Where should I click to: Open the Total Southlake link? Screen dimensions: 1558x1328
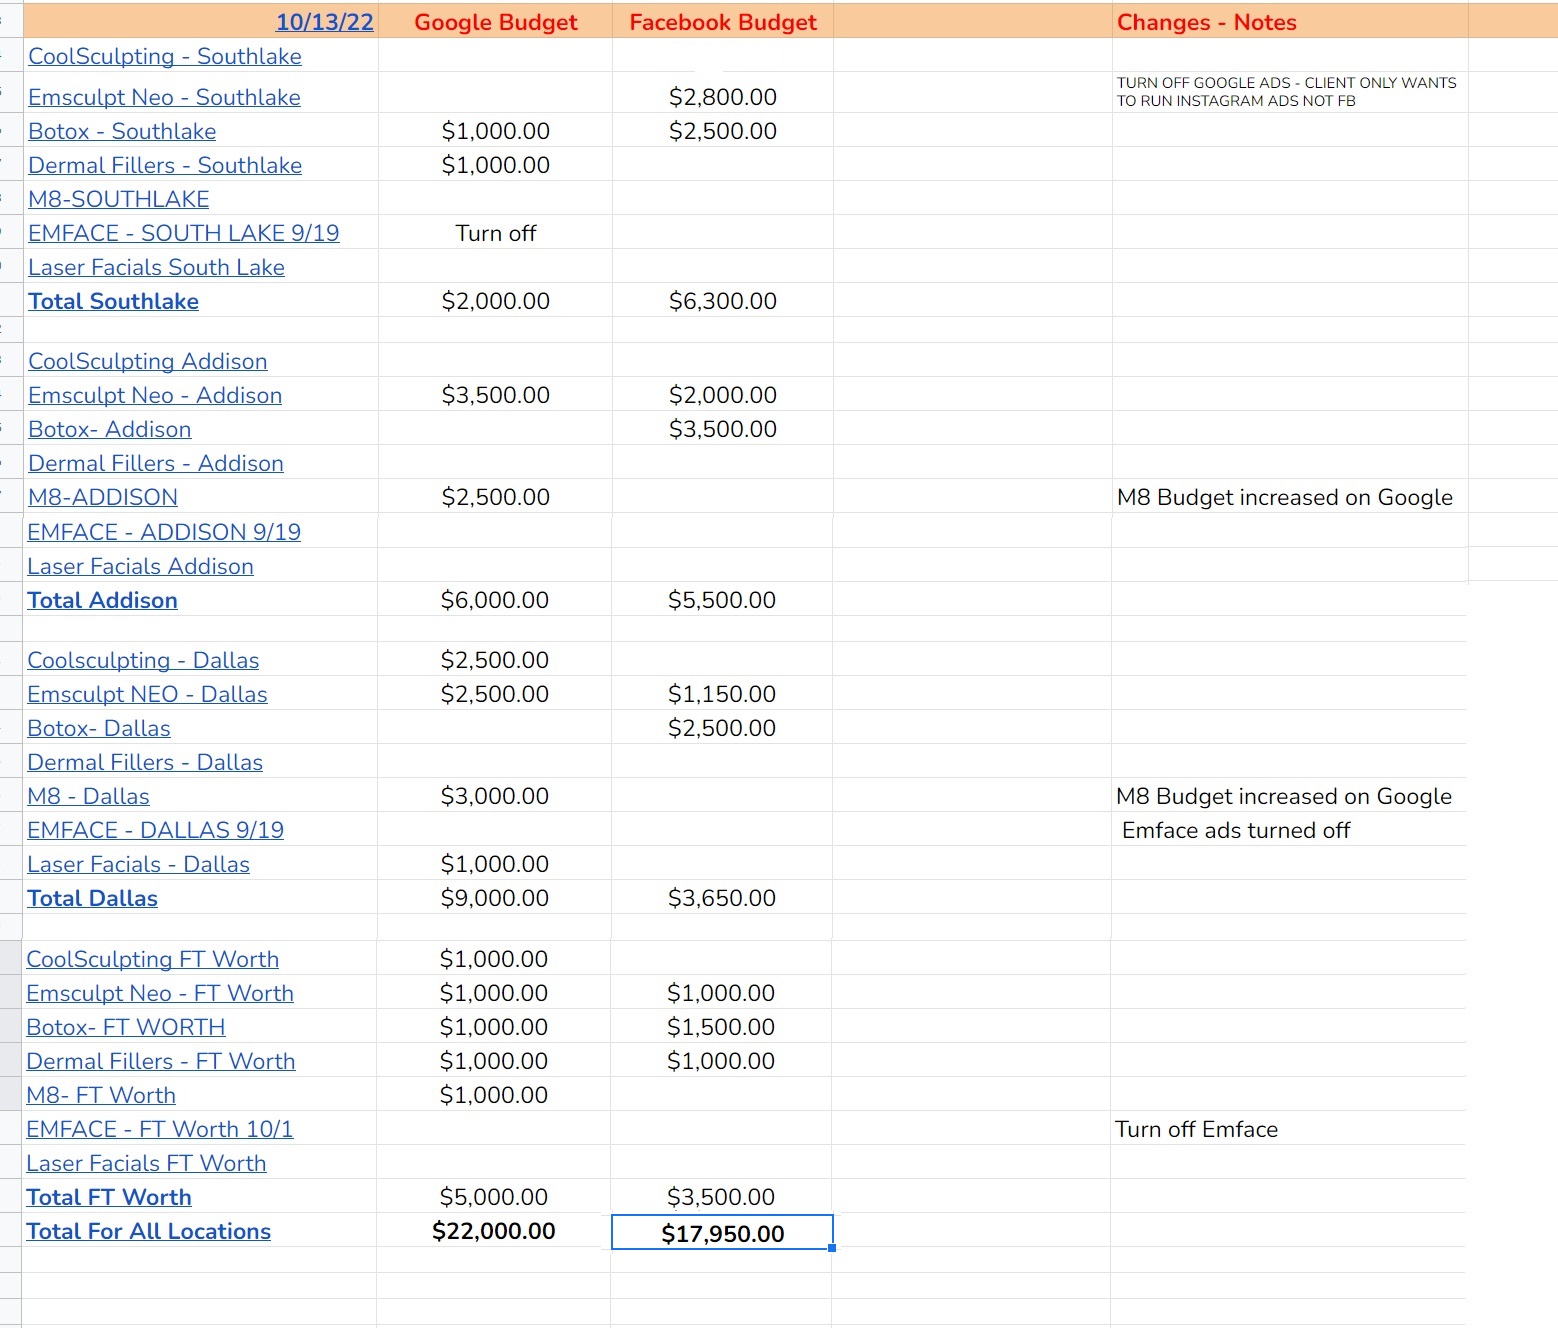tap(113, 301)
